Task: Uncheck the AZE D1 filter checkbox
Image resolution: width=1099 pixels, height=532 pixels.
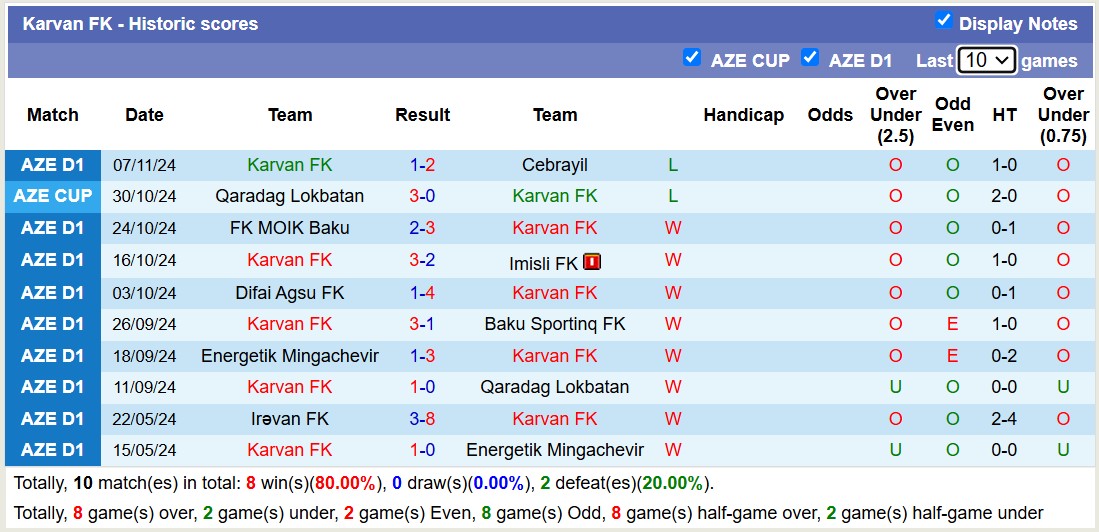Action: pyautogui.click(x=810, y=58)
